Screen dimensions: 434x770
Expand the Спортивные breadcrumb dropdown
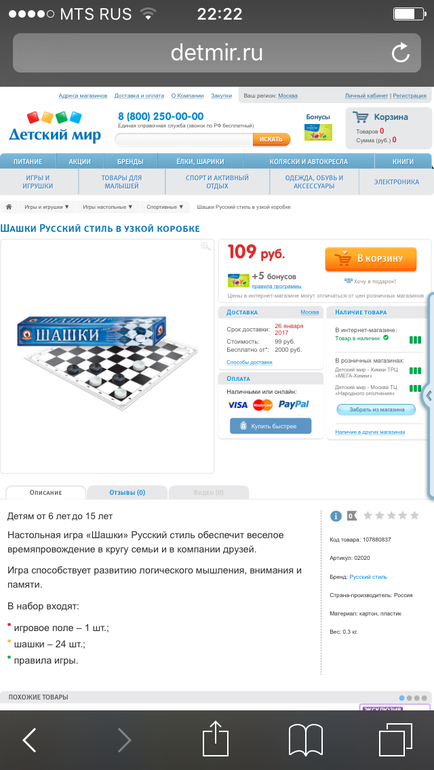click(x=164, y=207)
